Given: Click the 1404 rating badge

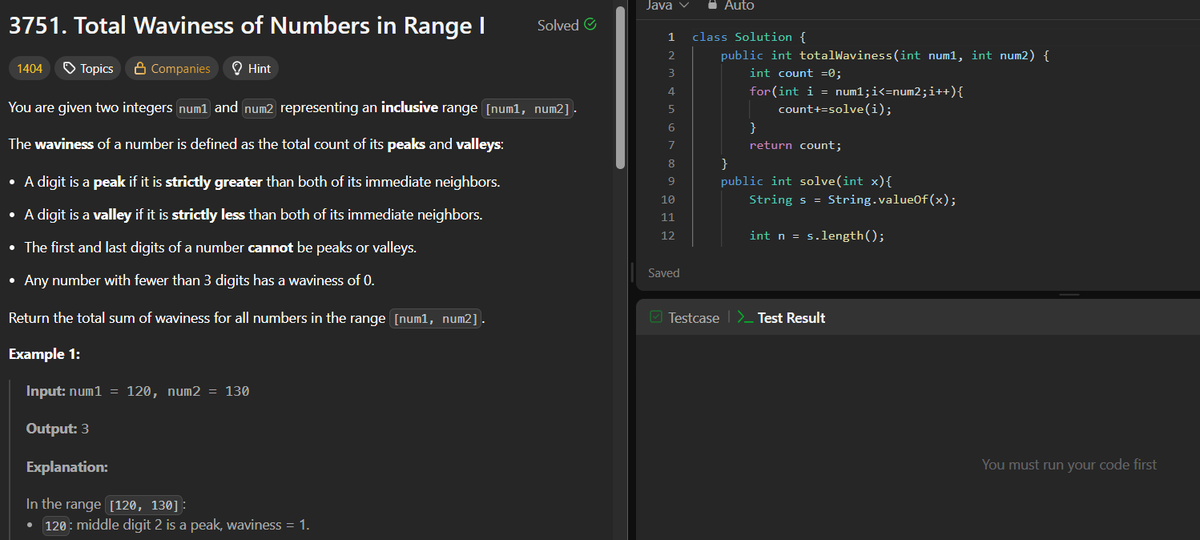Looking at the screenshot, I should (29, 68).
